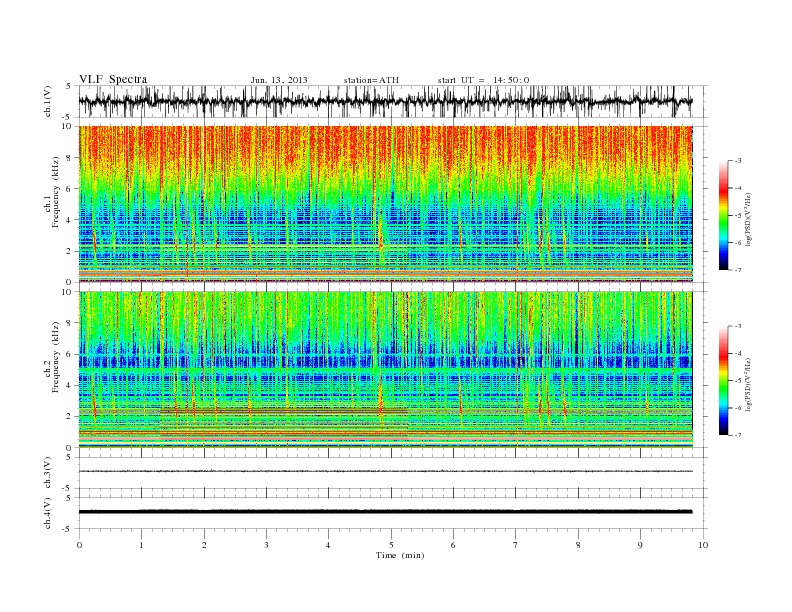The width and height of the screenshot is (792, 612).
Task: Click the "-7" tick on the upper colorbar
Action: coord(737,270)
